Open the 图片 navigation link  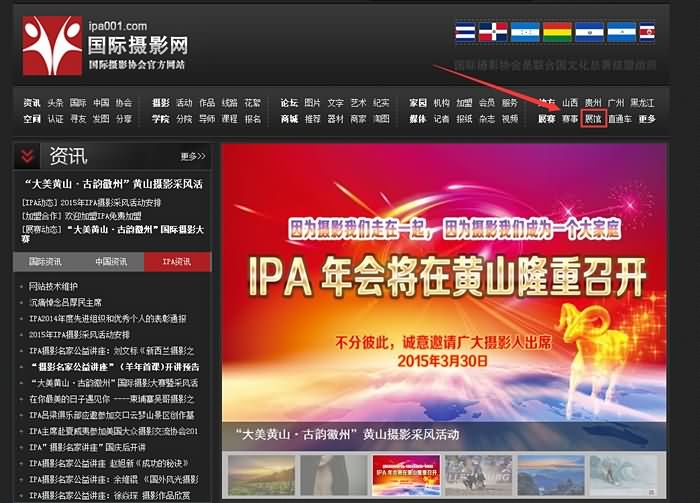tap(312, 103)
